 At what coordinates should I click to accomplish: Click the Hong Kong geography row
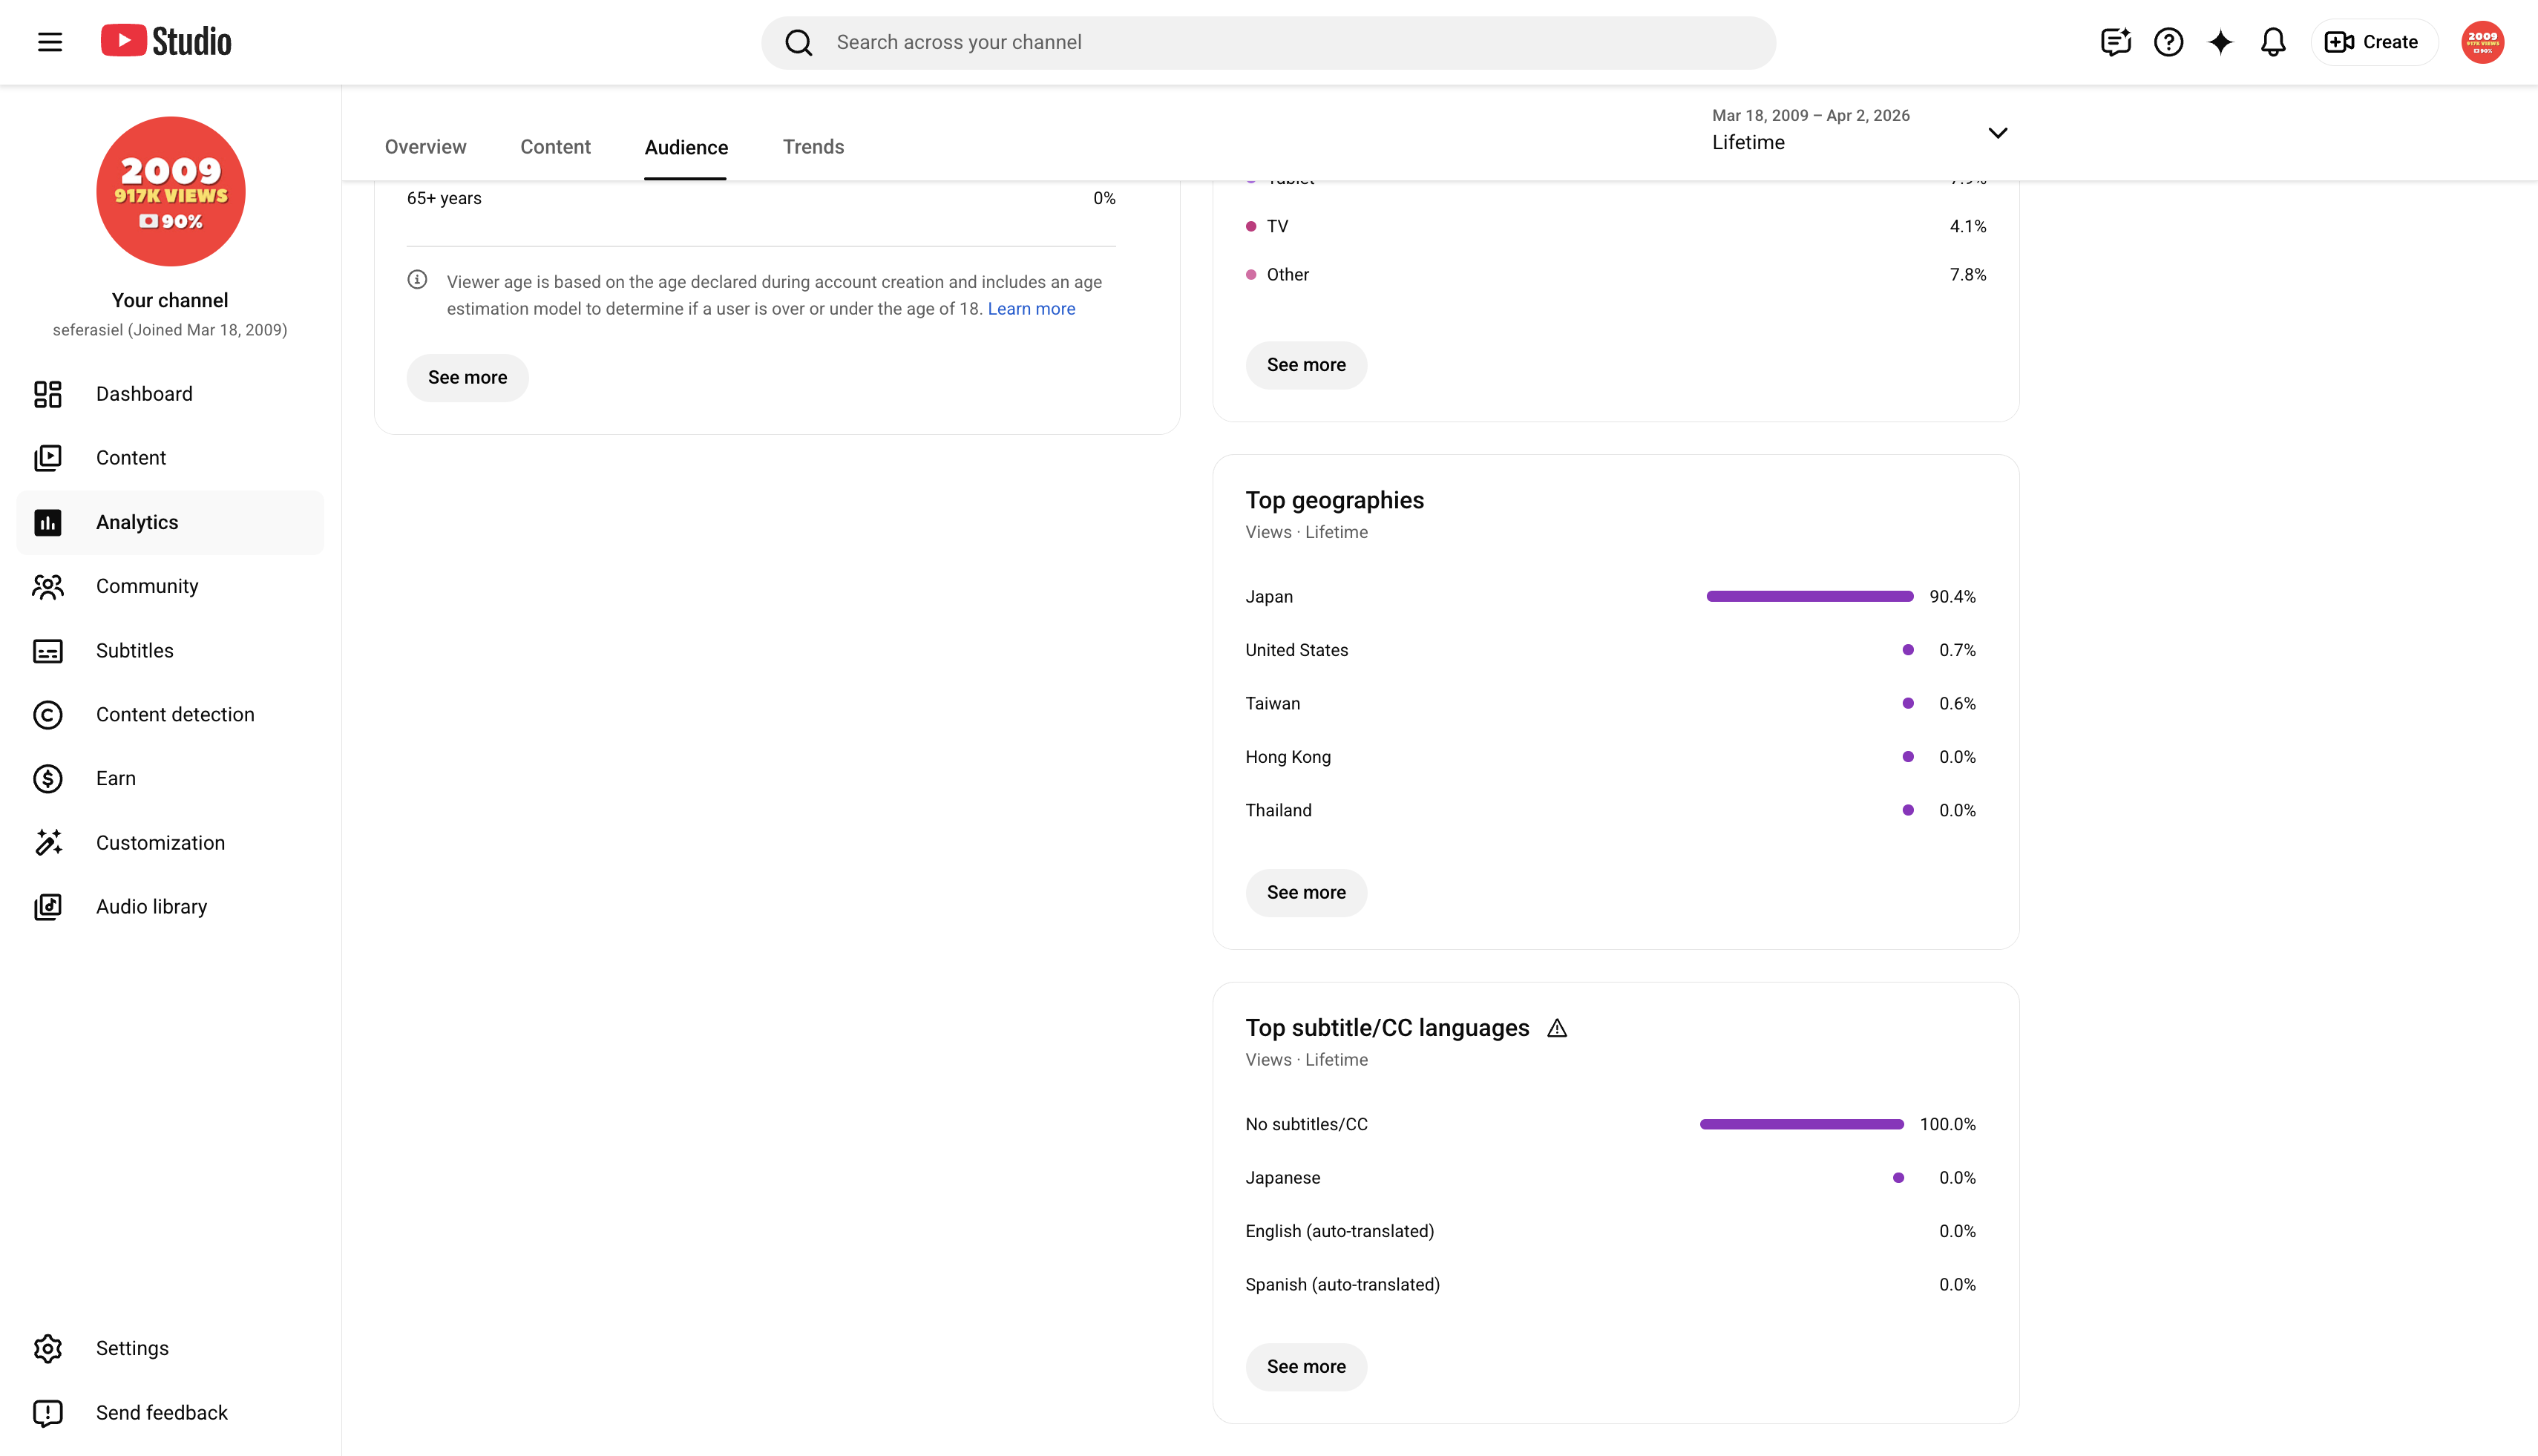[1610, 758]
